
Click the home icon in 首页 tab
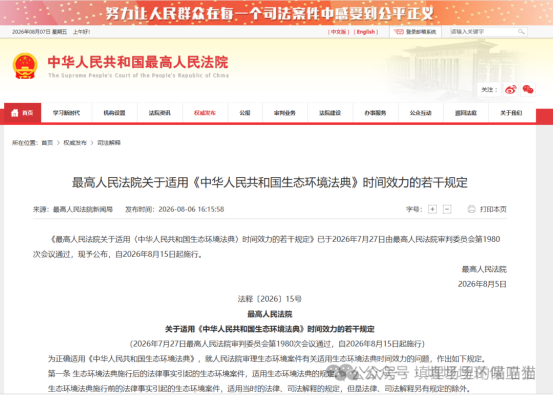(15, 113)
